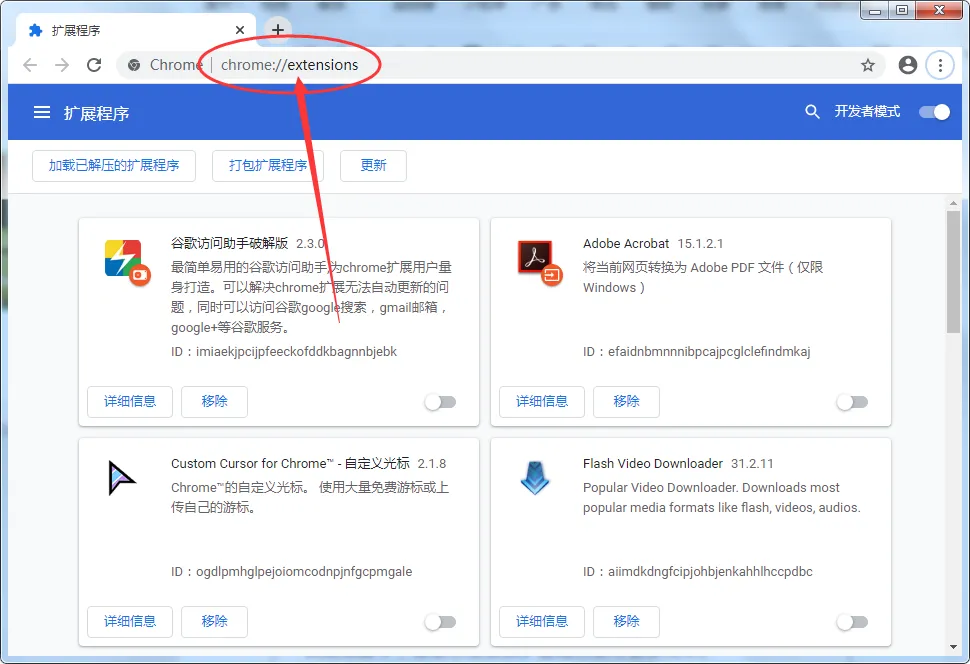
Task: Click 移除 for Custom Cursor for Chrome
Action: click(214, 621)
